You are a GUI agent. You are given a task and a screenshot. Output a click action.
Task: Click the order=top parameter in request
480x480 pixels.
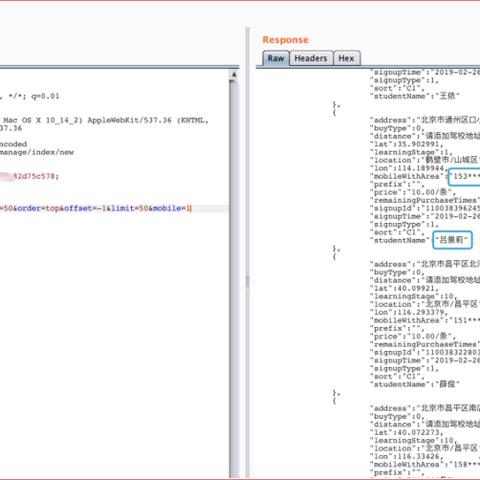pos(38,208)
